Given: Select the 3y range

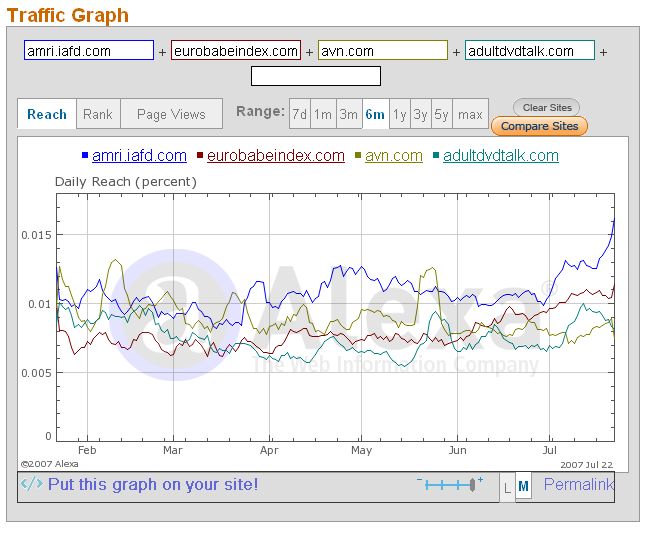Looking at the screenshot, I should point(420,114).
